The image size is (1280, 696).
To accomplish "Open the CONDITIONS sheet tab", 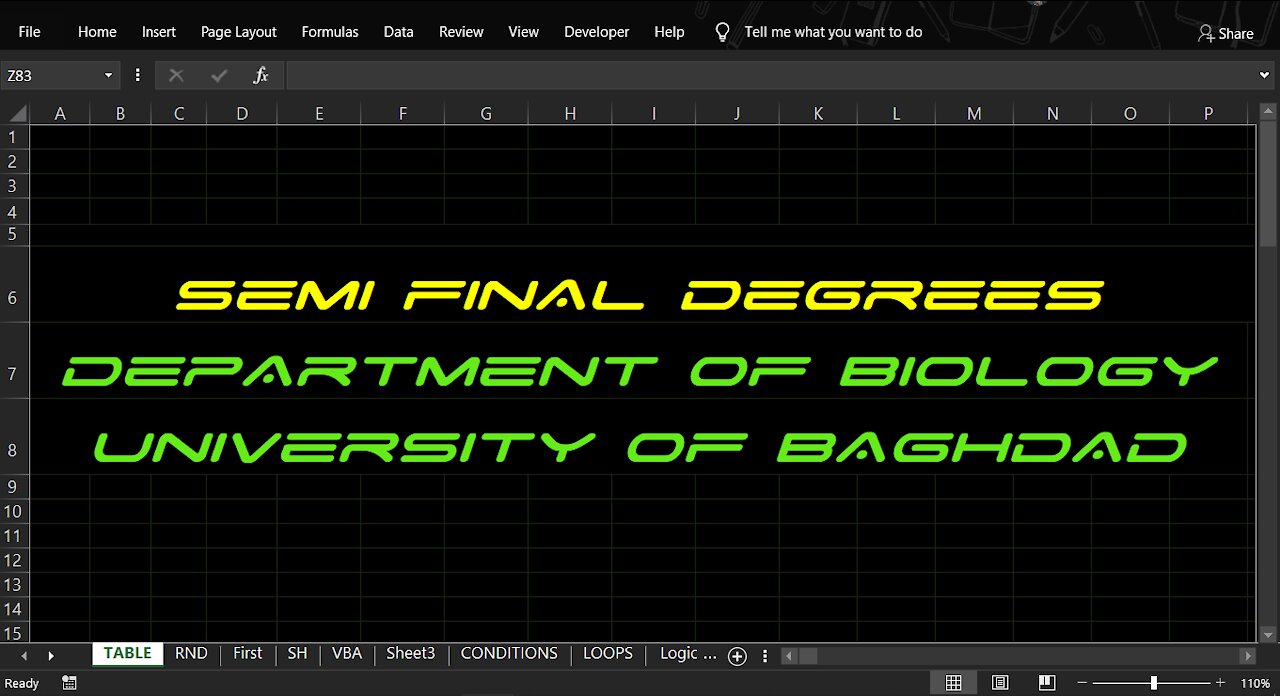I will pyautogui.click(x=509, y=653).
